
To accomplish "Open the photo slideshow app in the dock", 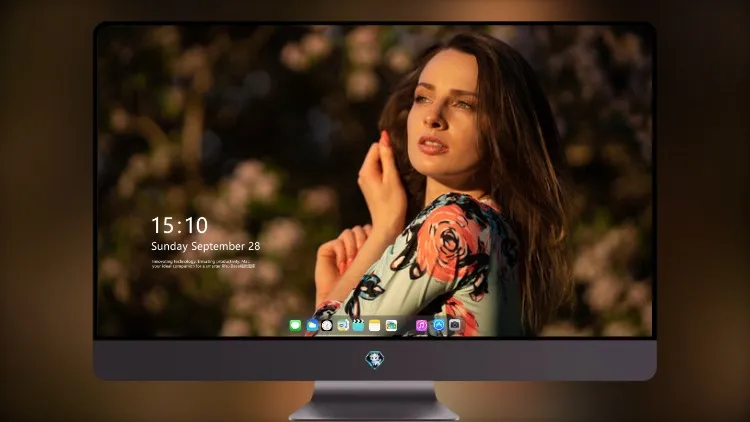I will [391, 325].
